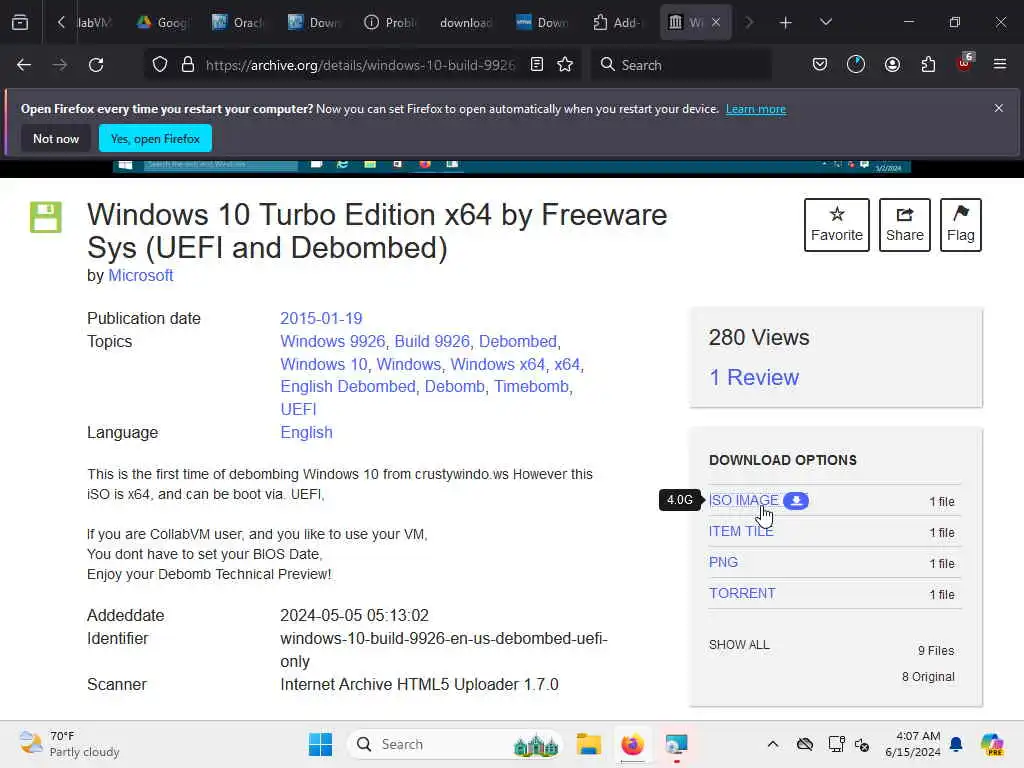Viewport: 1024px width, 768px height.
Task: Download the ITEM TILE file
Action: pyautogui.click(x=741, y=532)
